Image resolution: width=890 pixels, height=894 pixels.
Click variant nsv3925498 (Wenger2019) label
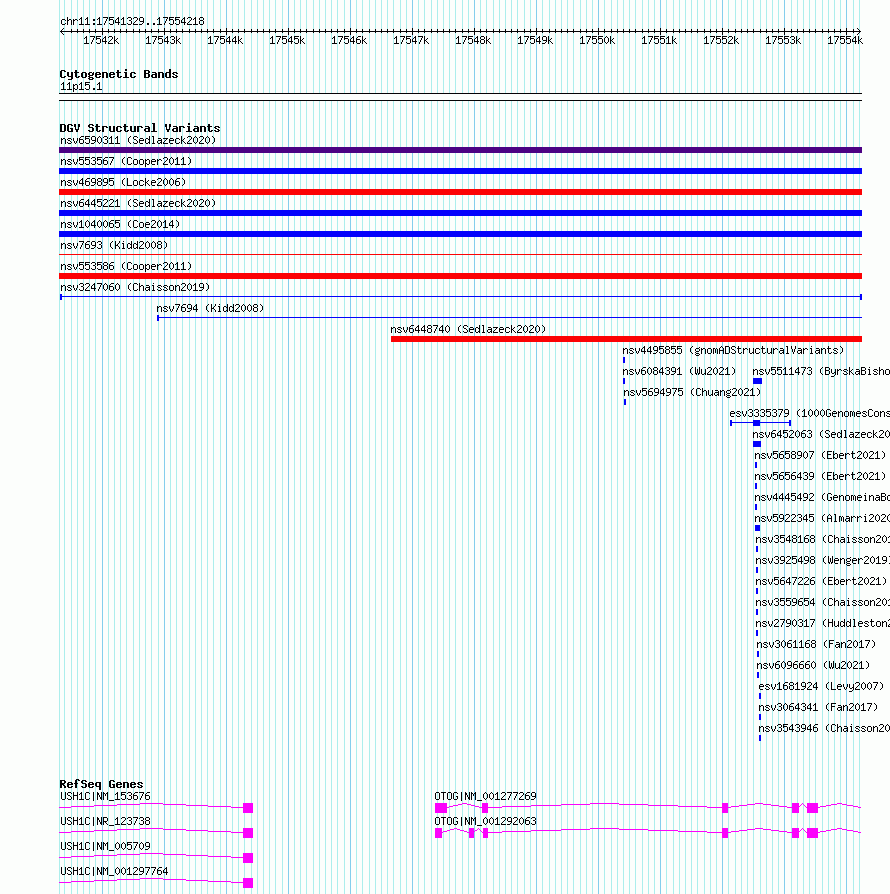point(823,560)
